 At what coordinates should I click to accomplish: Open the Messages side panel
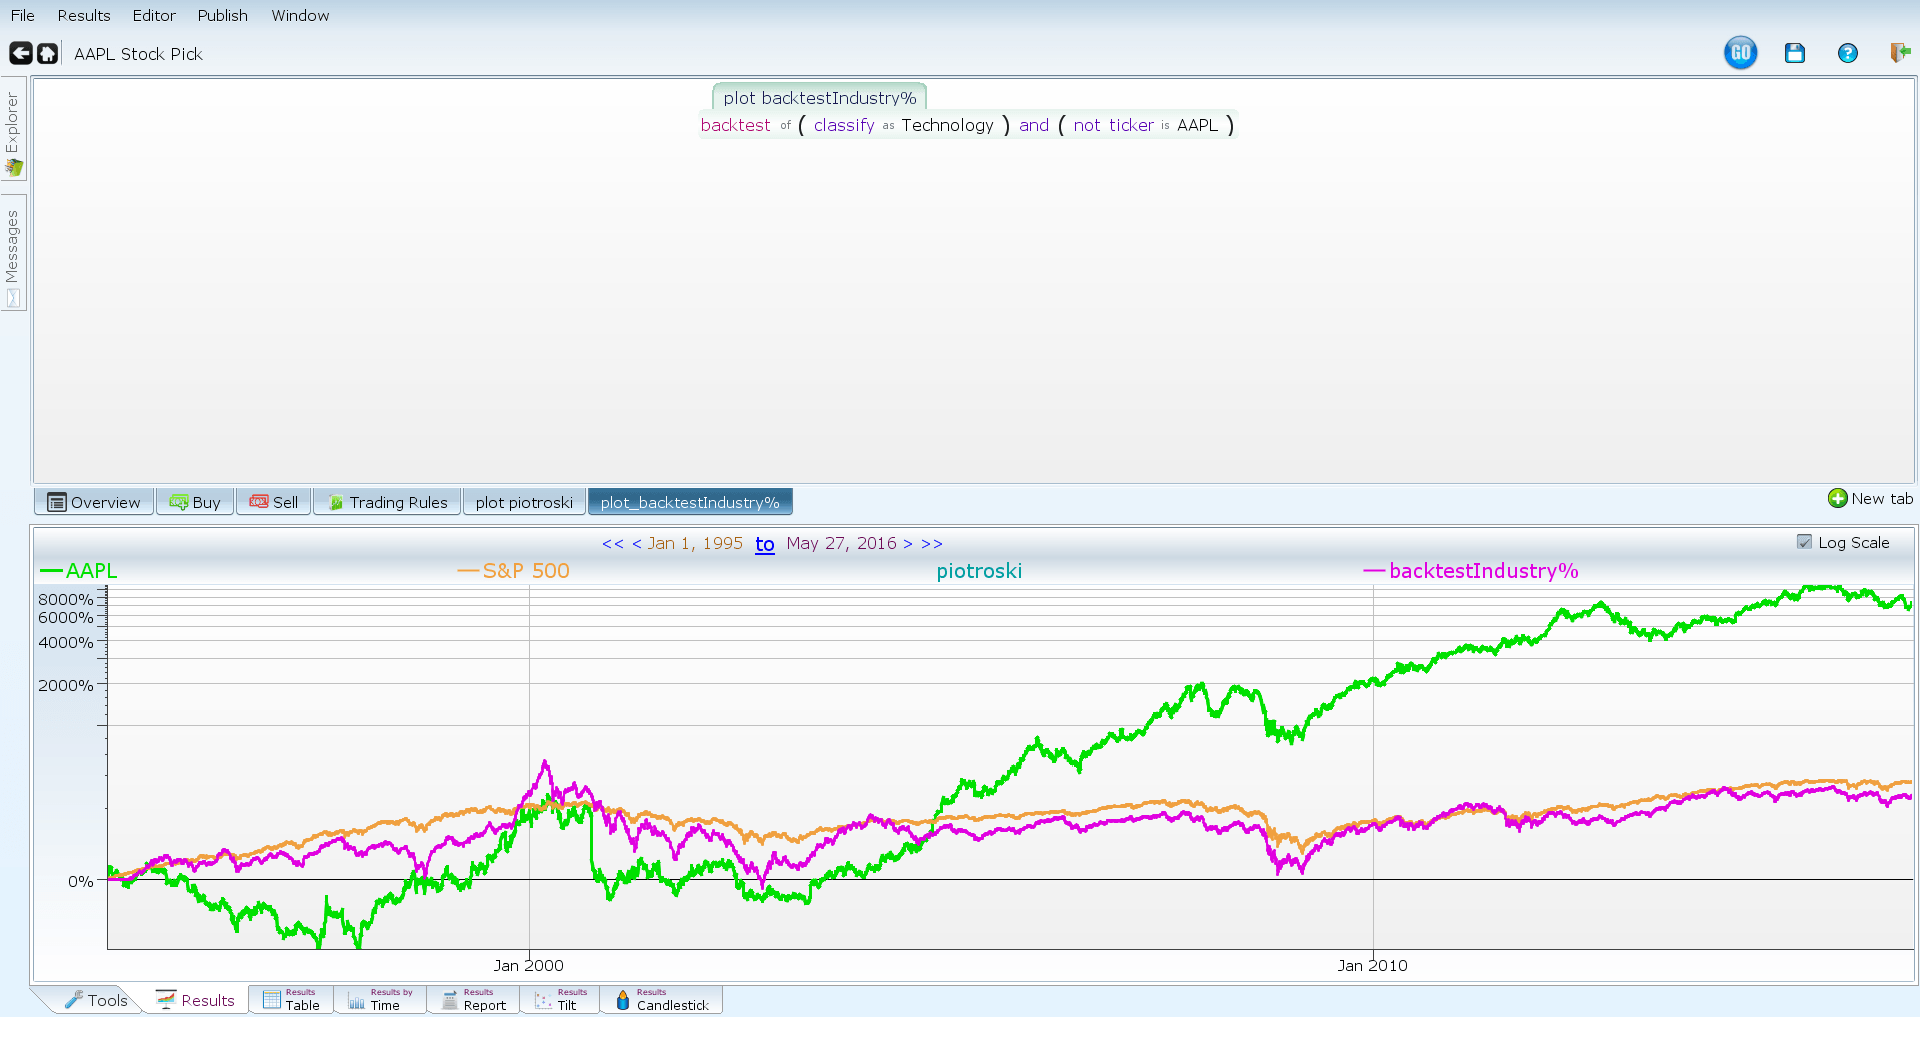(13, 253)
